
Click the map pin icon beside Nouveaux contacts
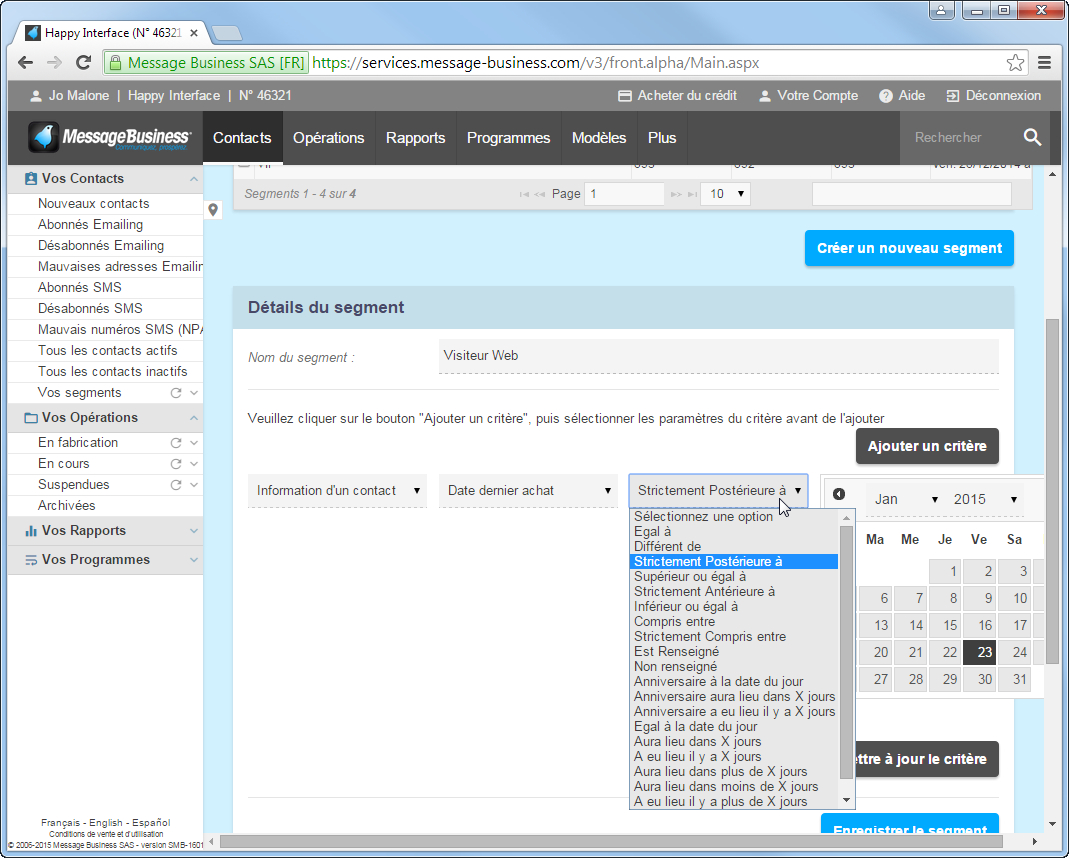click(213, 211)
